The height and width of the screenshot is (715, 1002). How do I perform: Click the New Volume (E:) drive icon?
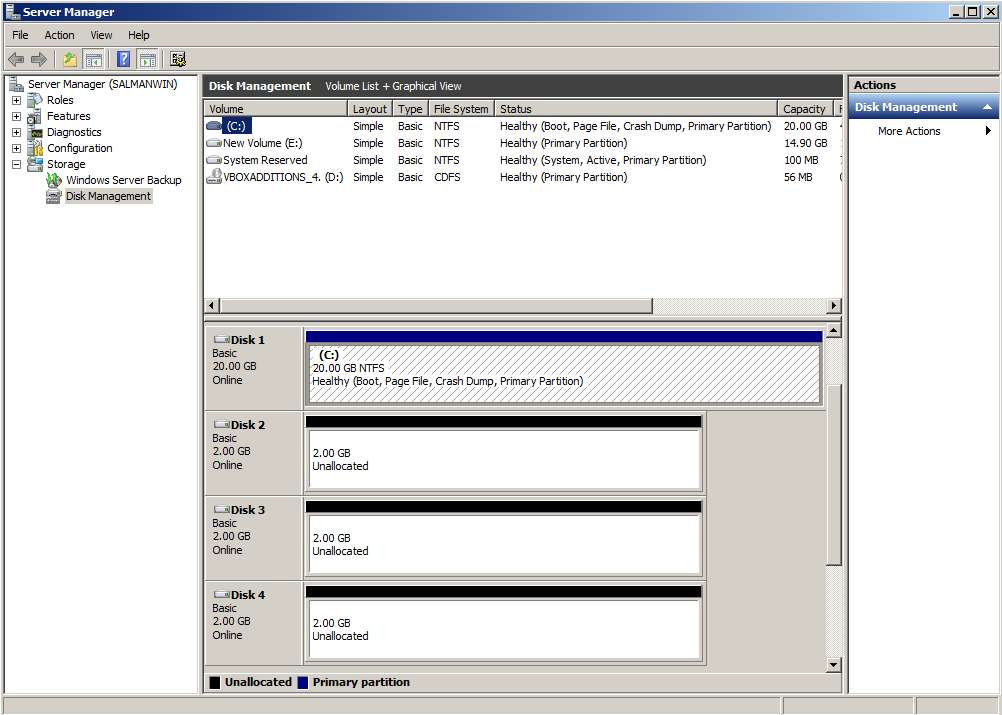pos(214,143)
